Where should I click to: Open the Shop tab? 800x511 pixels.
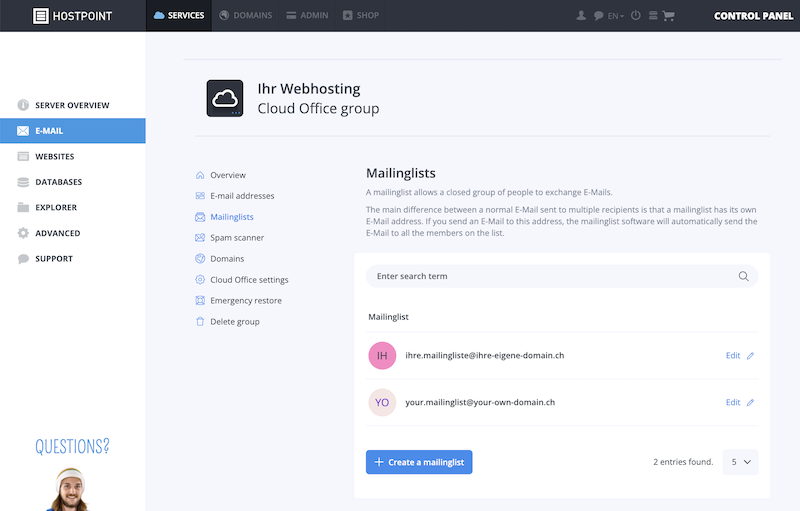361,15
